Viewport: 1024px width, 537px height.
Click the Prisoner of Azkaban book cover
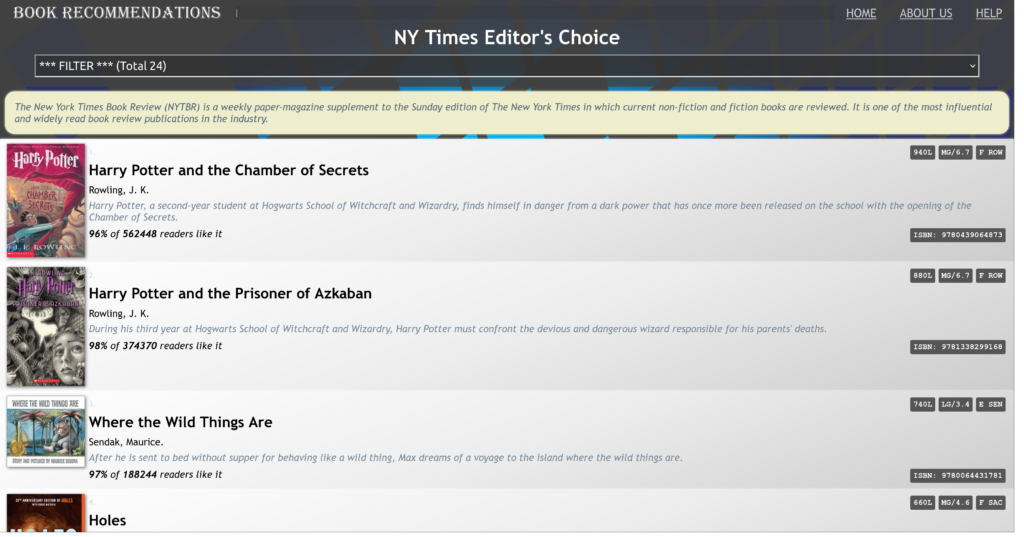pyautogui.click(x=46, y=326)
